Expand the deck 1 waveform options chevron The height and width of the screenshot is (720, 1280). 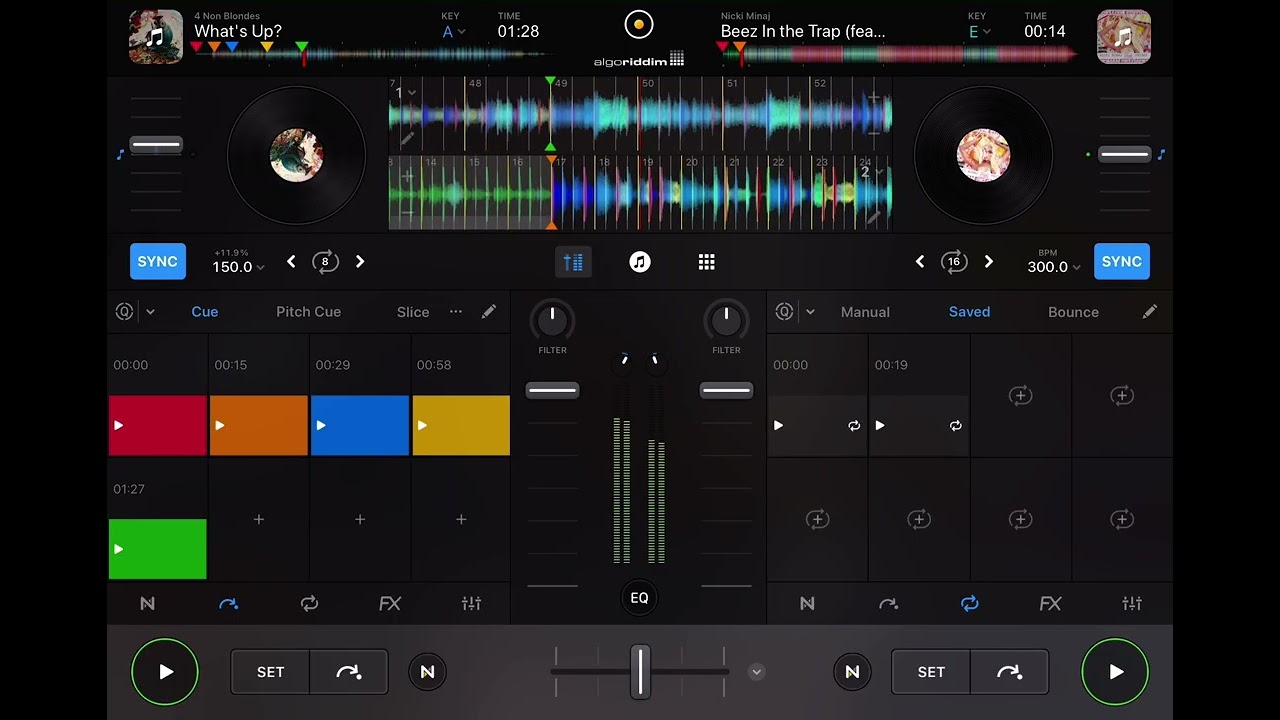pos(411,93)
